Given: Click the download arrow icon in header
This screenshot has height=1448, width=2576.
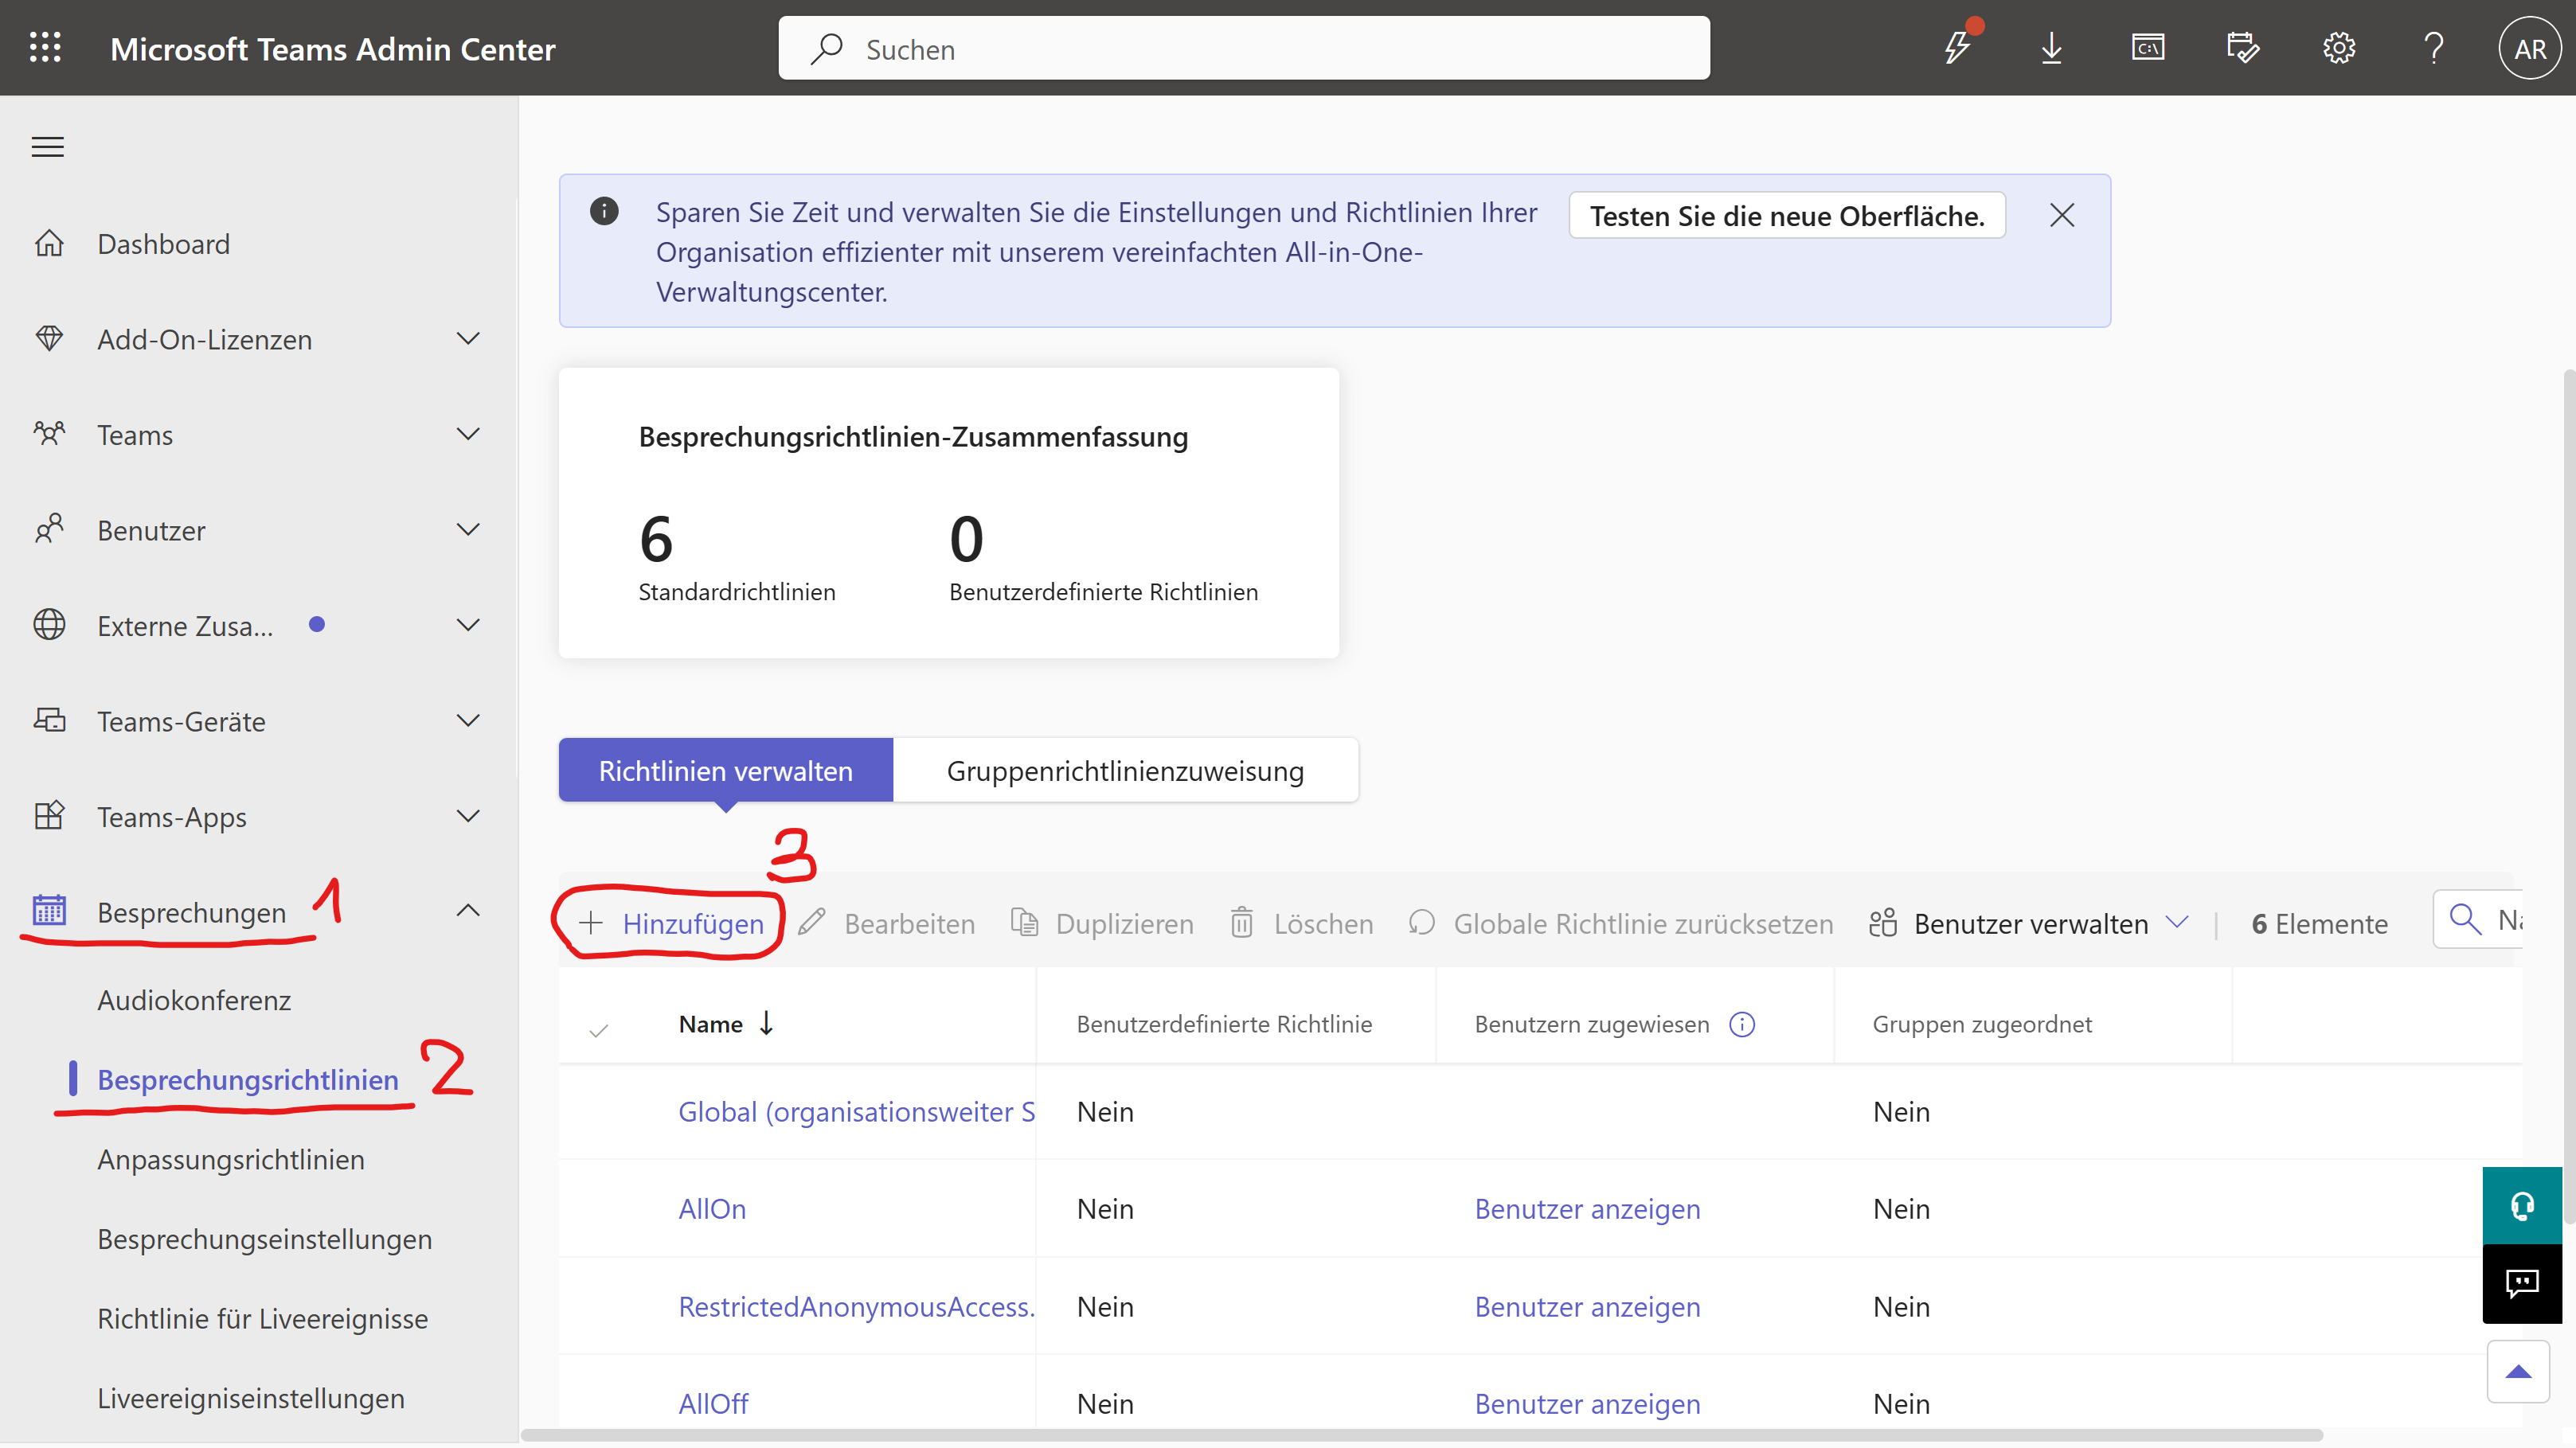Looking at the screenshot, I should coord(2051,48).
